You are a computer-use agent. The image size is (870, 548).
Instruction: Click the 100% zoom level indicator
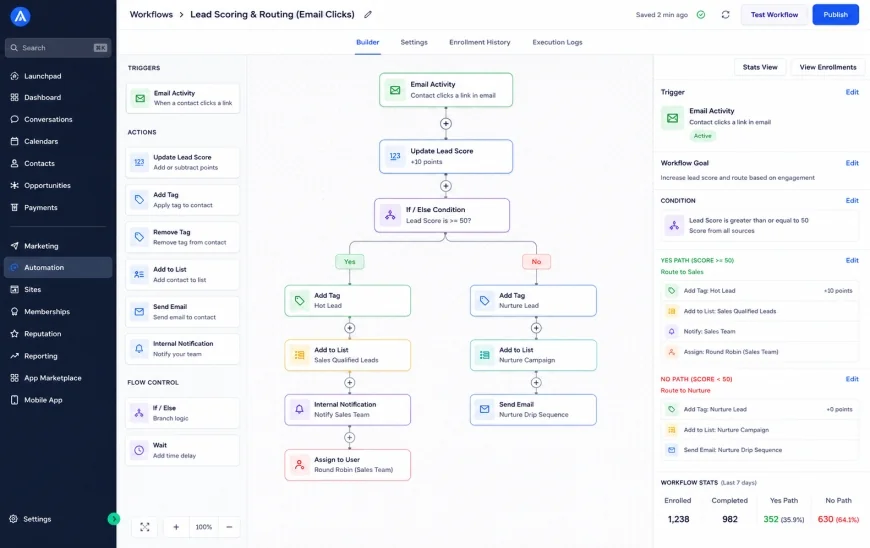pos(204,527)
